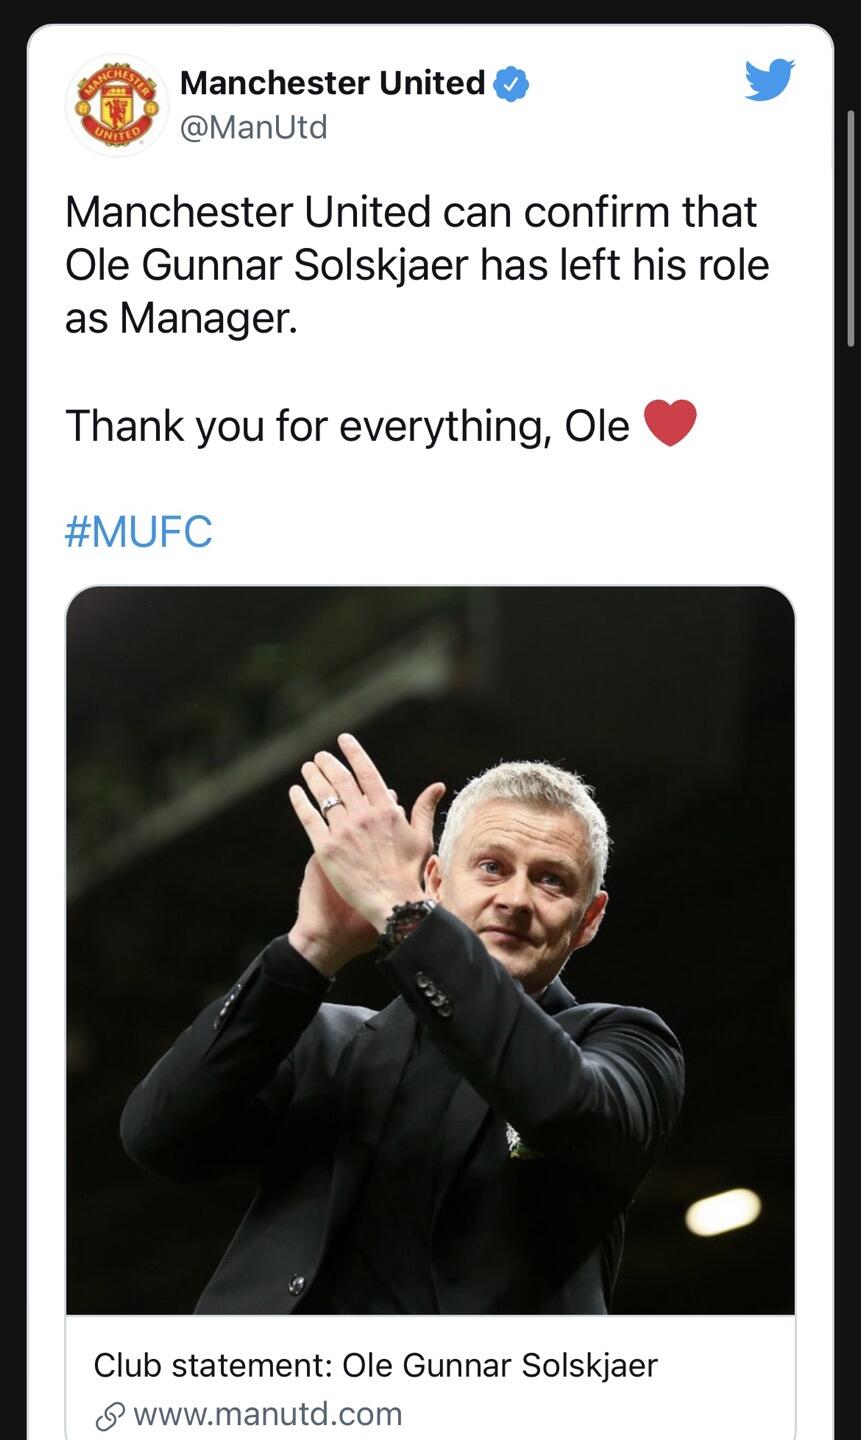This screenshot has width=861, height=1440.
Task: Click the ring on the raised hand
Action: [x=331, y=803]
